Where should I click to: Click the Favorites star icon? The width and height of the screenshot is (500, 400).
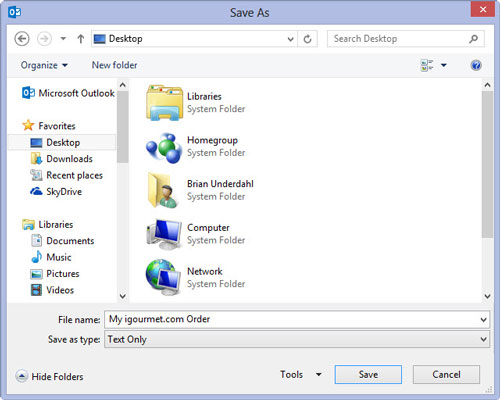click(x=28, y=125)
